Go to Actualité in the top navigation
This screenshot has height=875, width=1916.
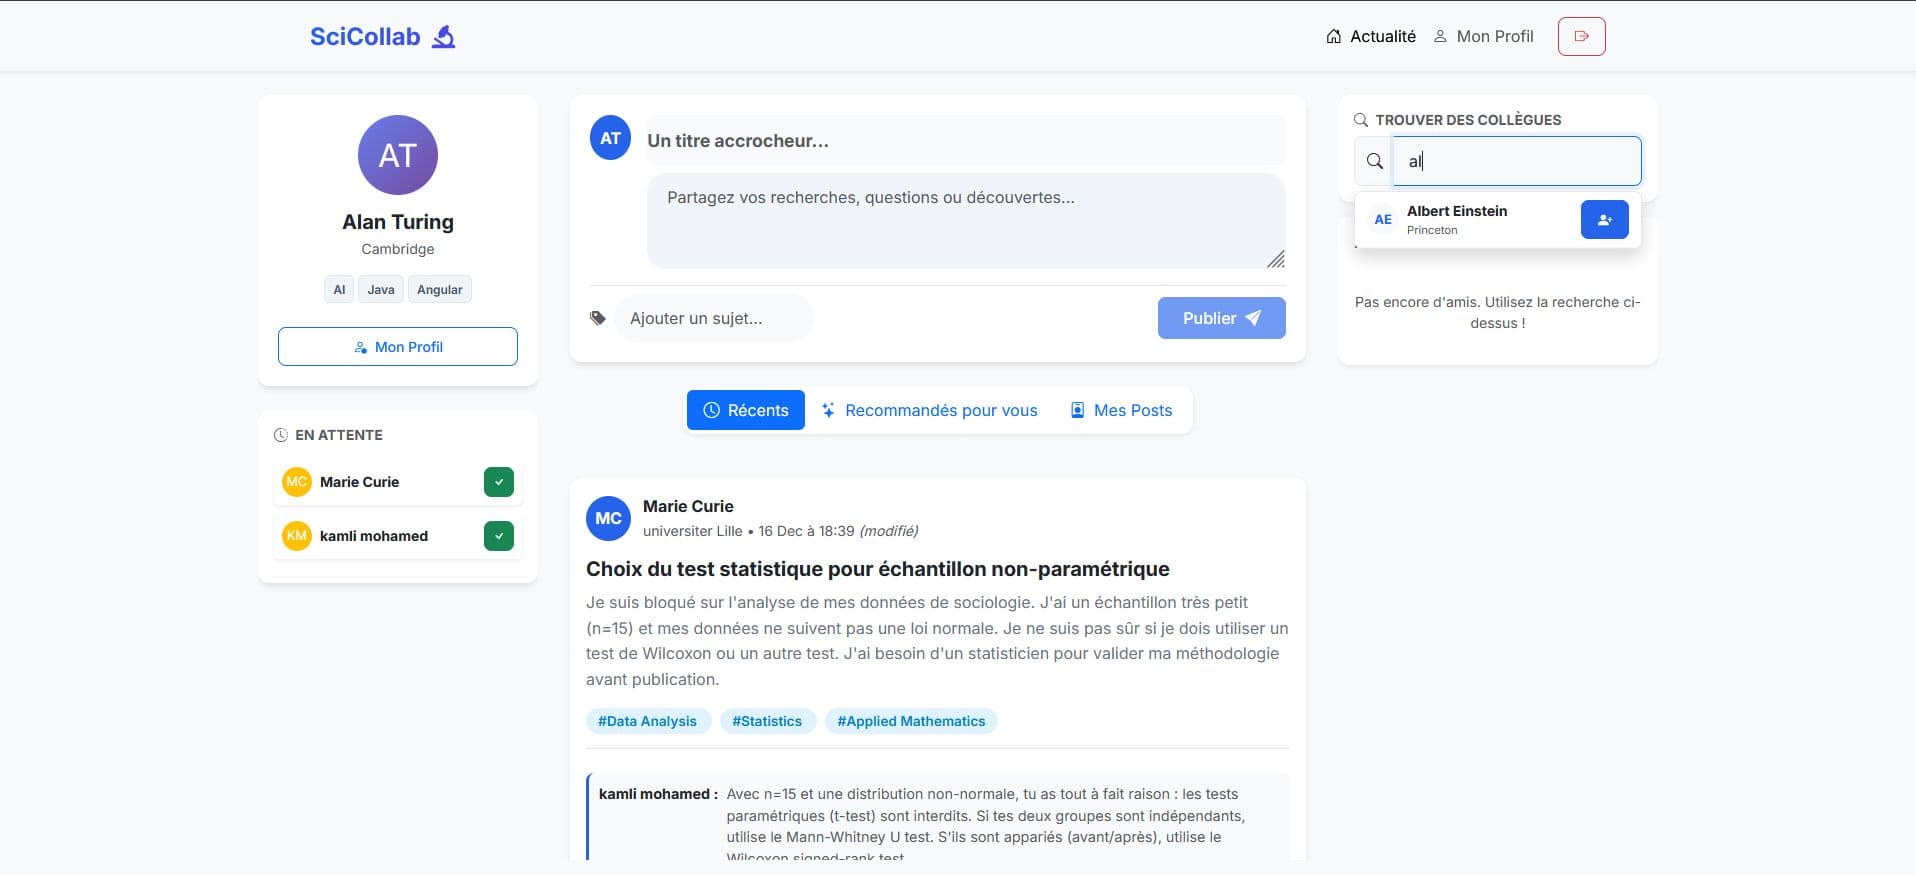[1371, 36]
